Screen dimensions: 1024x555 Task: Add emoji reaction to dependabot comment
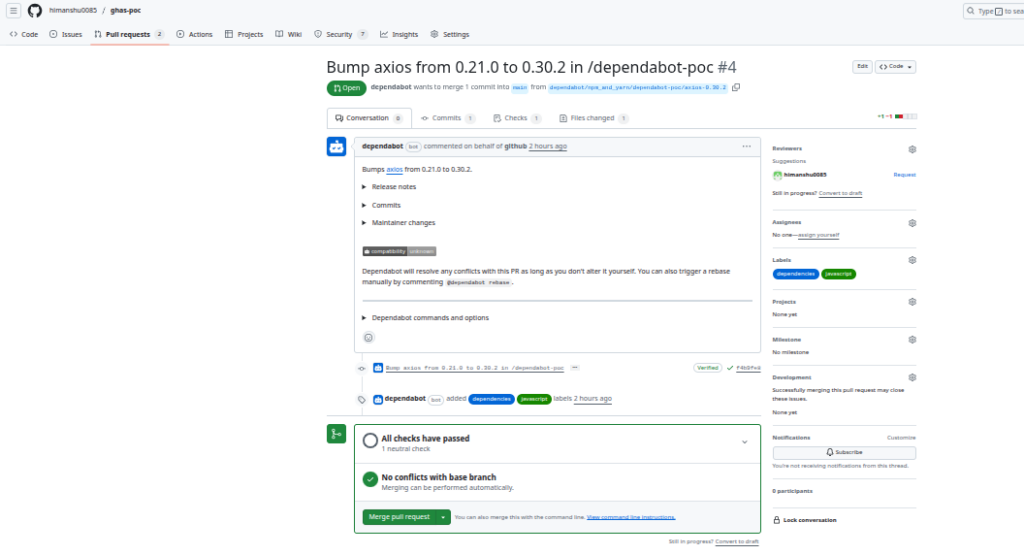pos(368,338)
